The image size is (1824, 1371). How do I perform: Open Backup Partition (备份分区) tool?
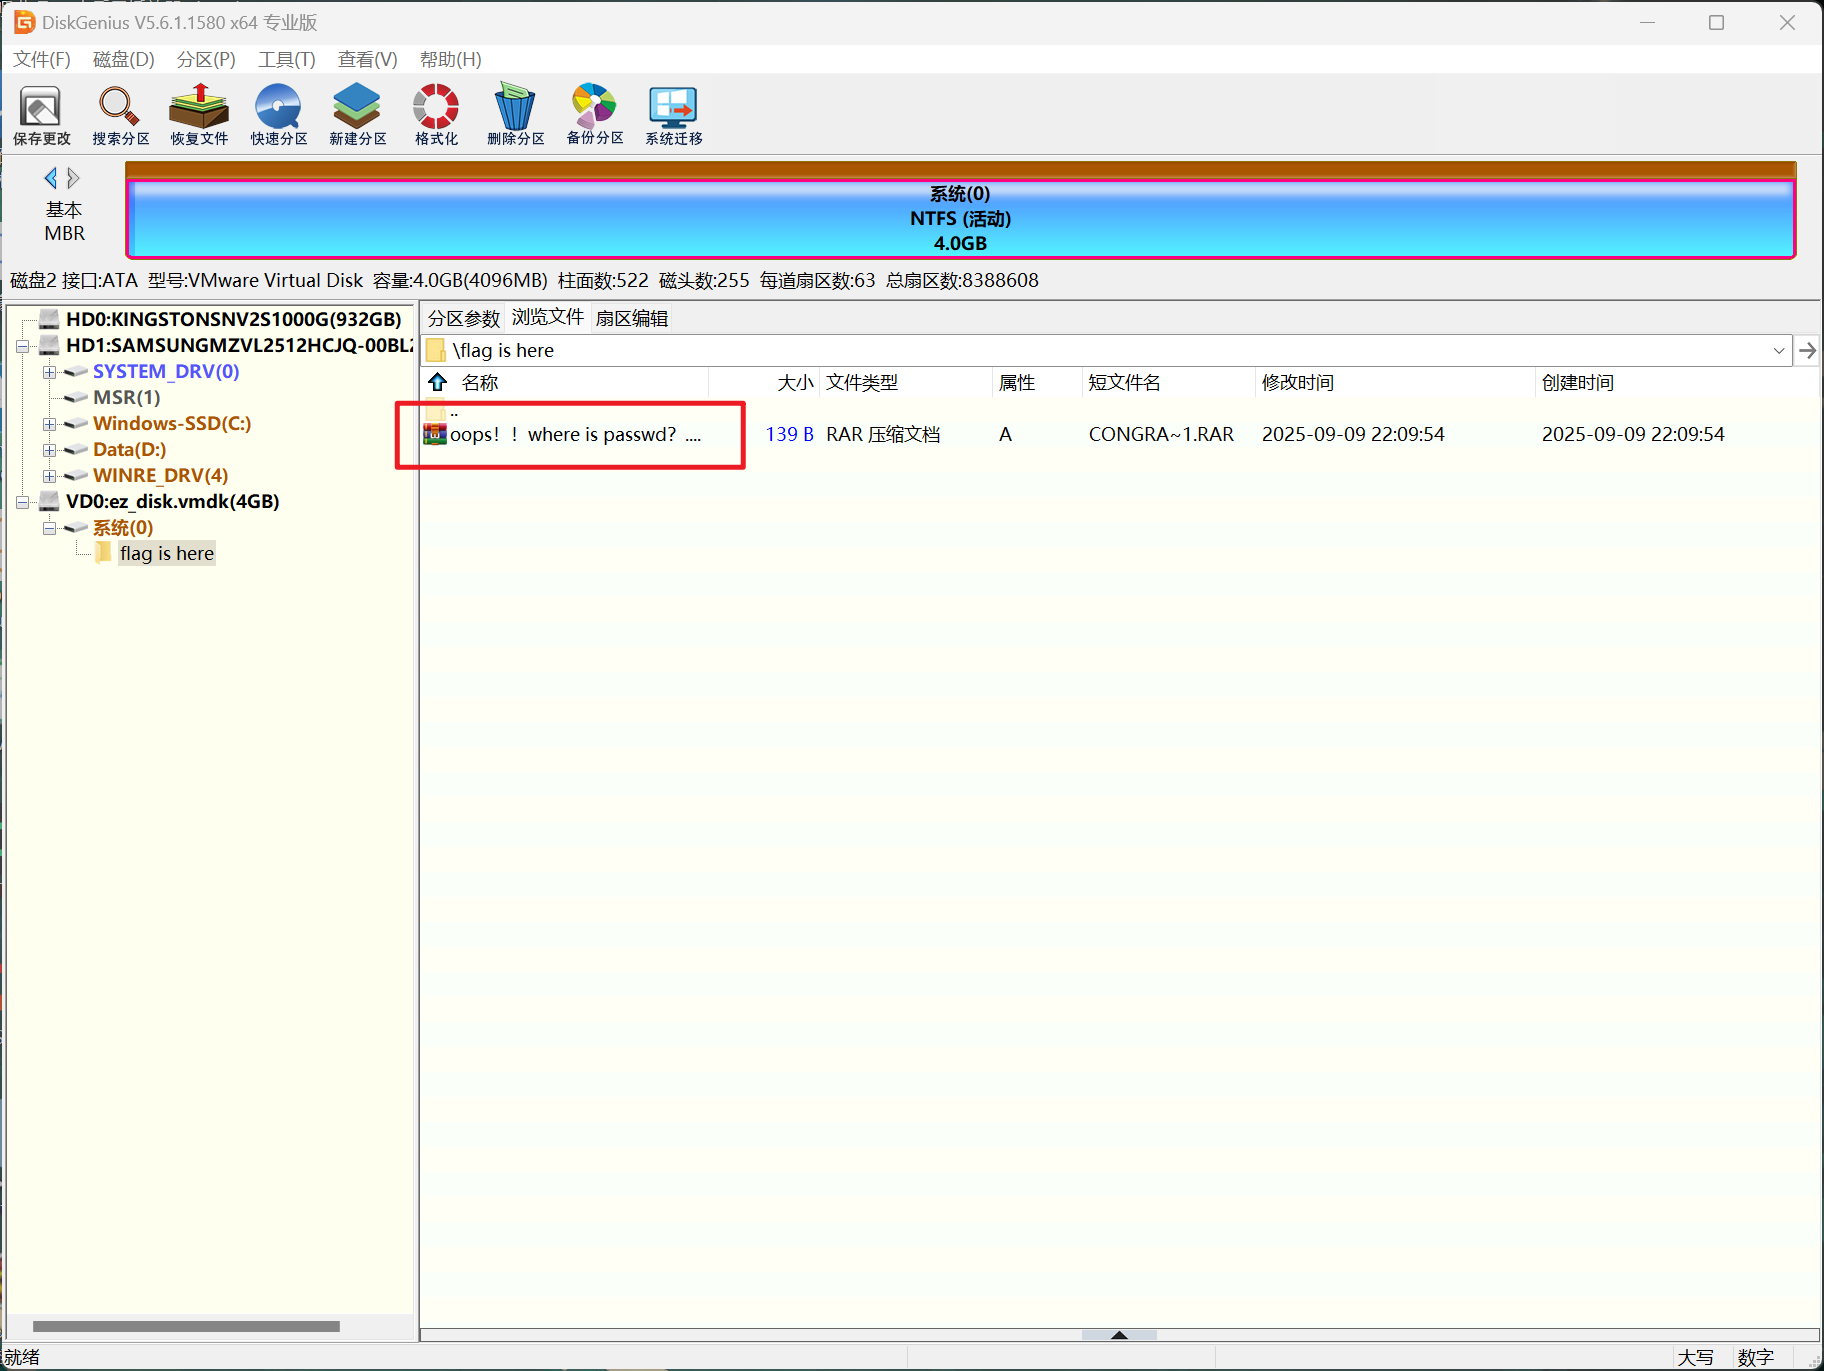pyautogui.click(x=594, y=114)
